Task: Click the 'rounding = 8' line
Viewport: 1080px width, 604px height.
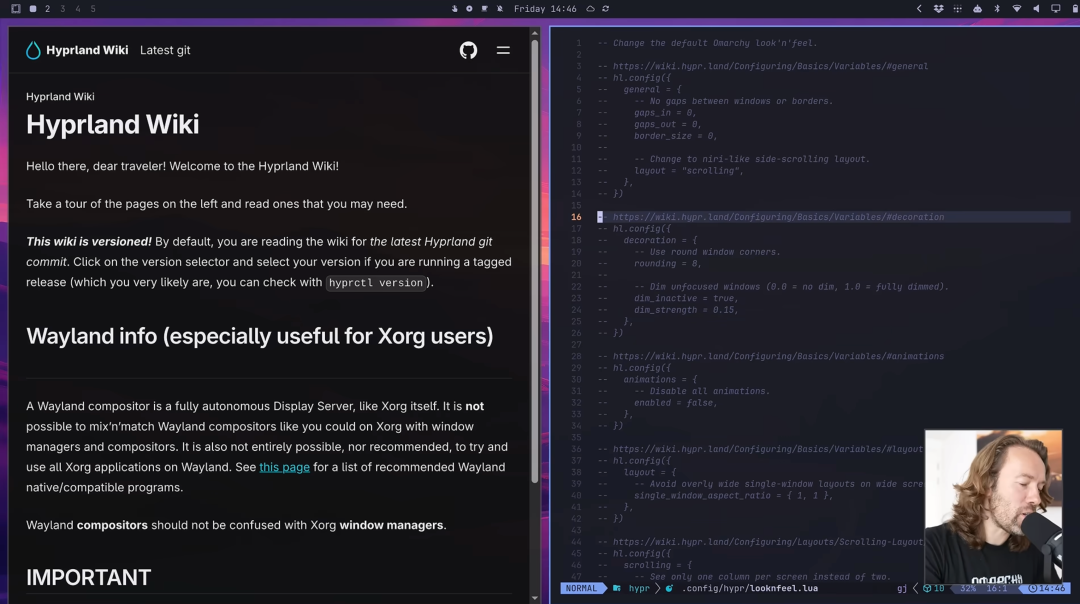Action: click(667, 264)
